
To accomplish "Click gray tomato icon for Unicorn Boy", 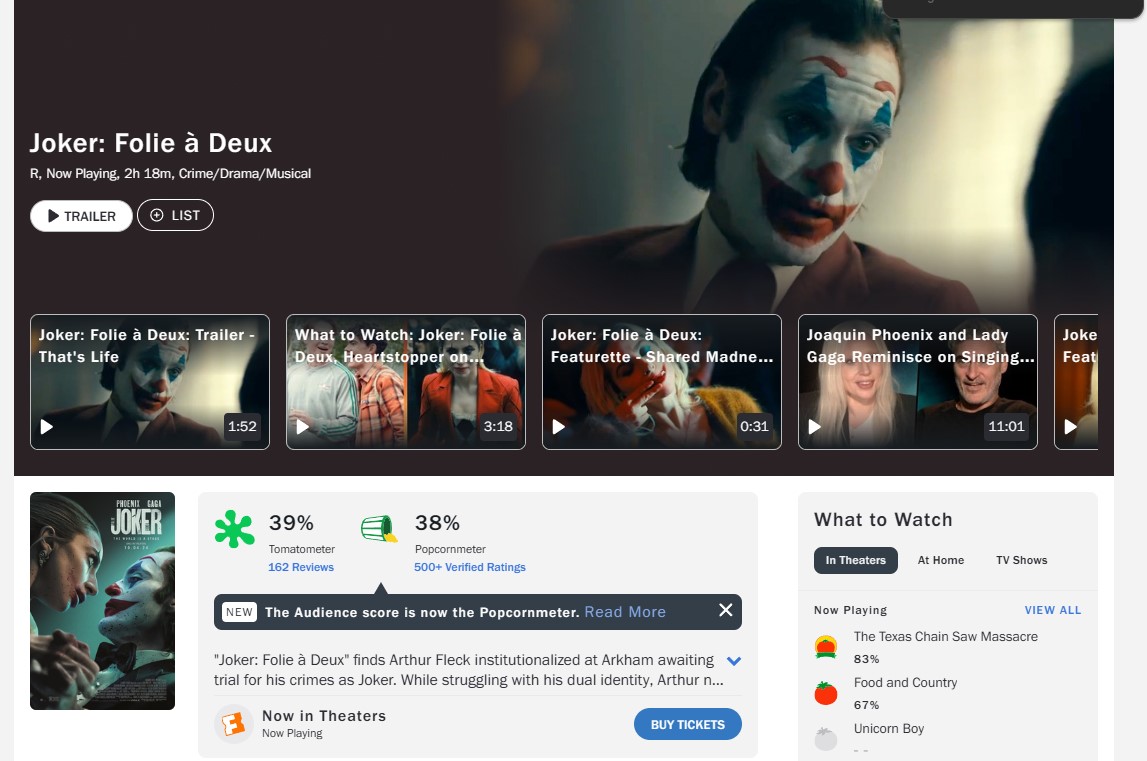I will 826,739.
